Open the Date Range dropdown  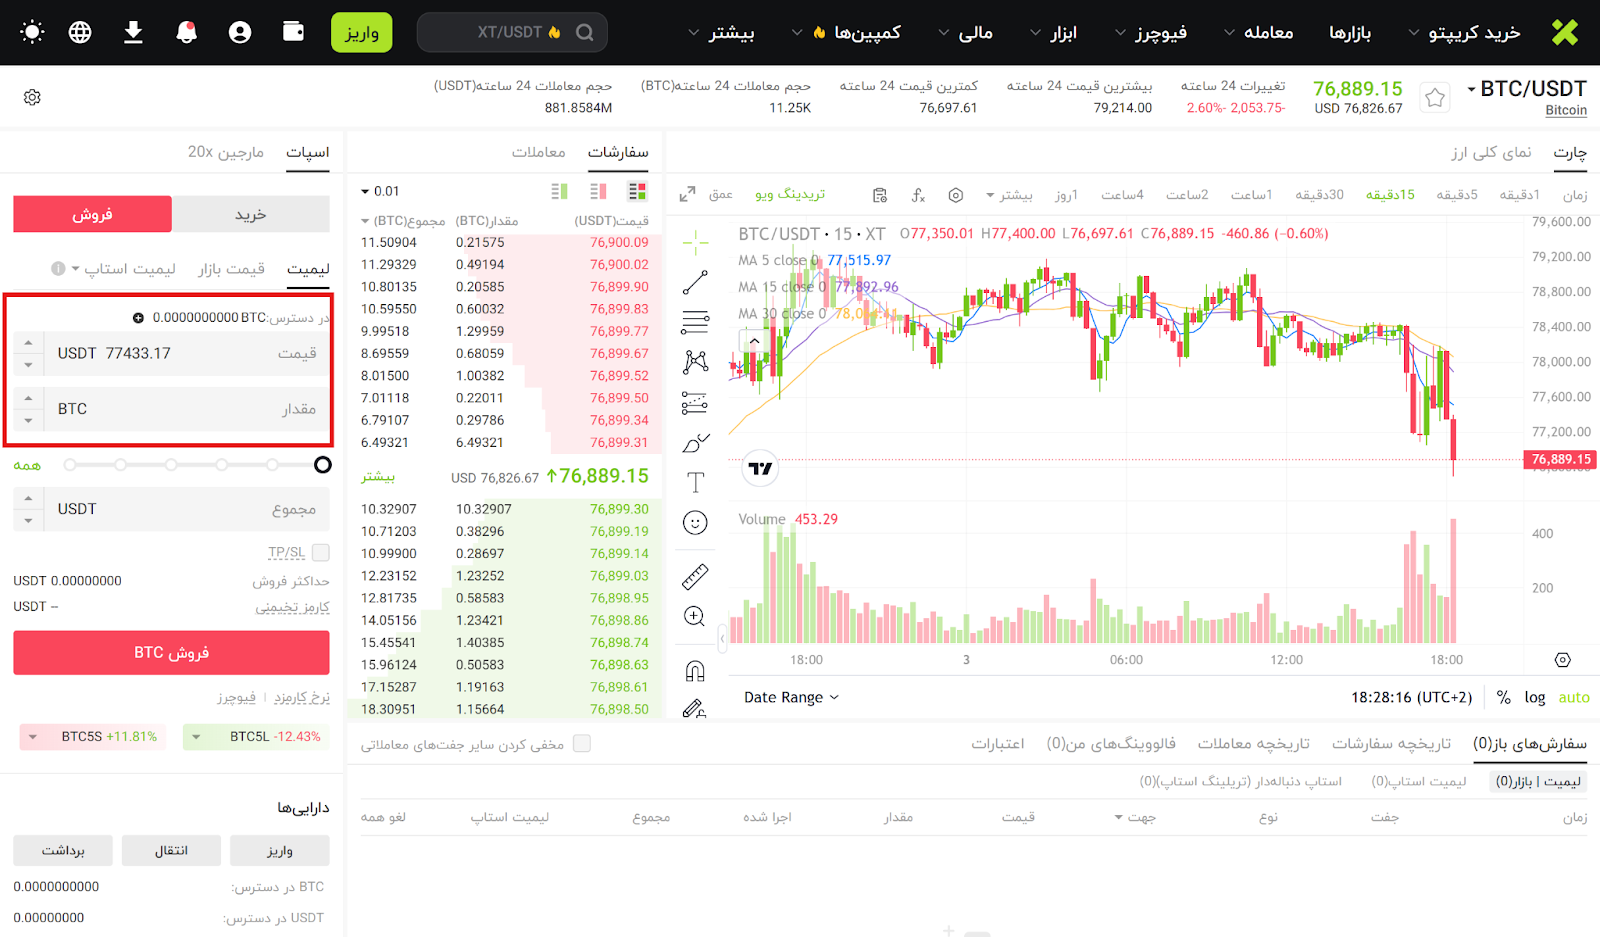pyautogui.click(x=791, y=697)
